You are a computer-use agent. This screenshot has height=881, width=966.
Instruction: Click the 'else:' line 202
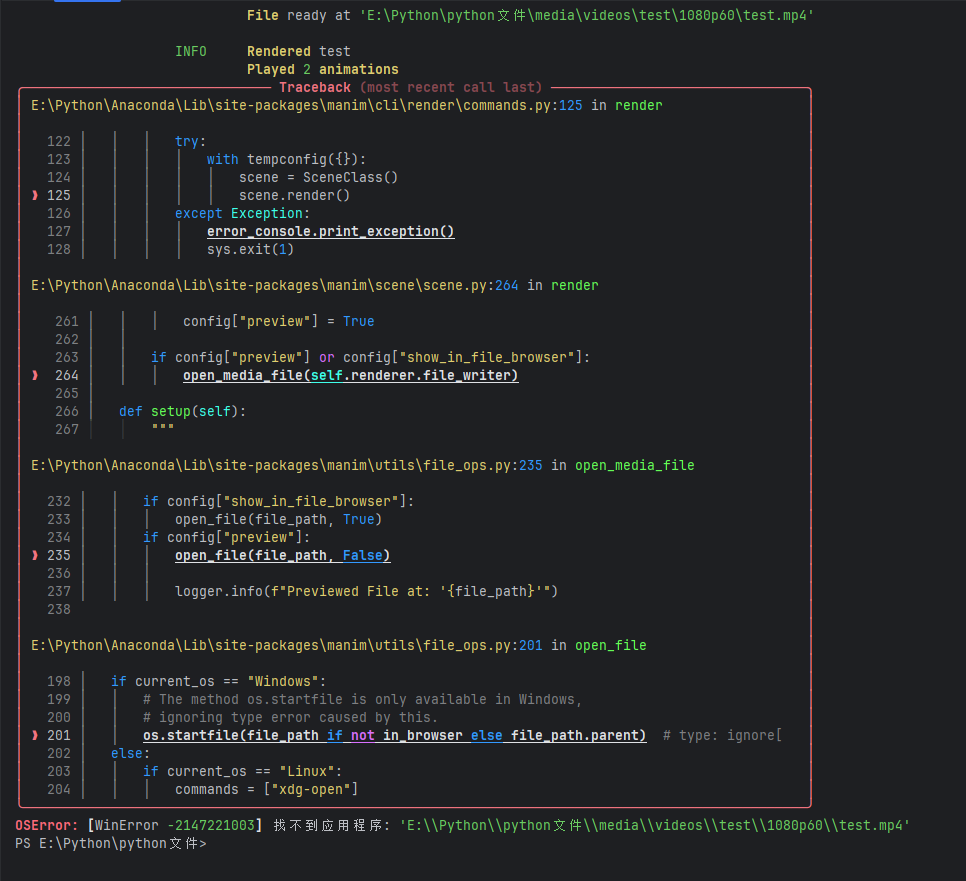[x=131, y=753]
